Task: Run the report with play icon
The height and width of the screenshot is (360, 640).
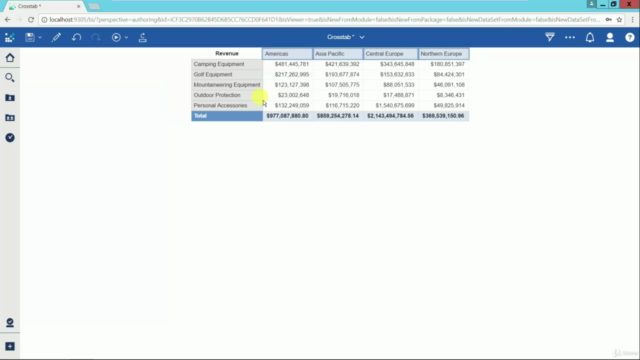Action: [116, 38]
